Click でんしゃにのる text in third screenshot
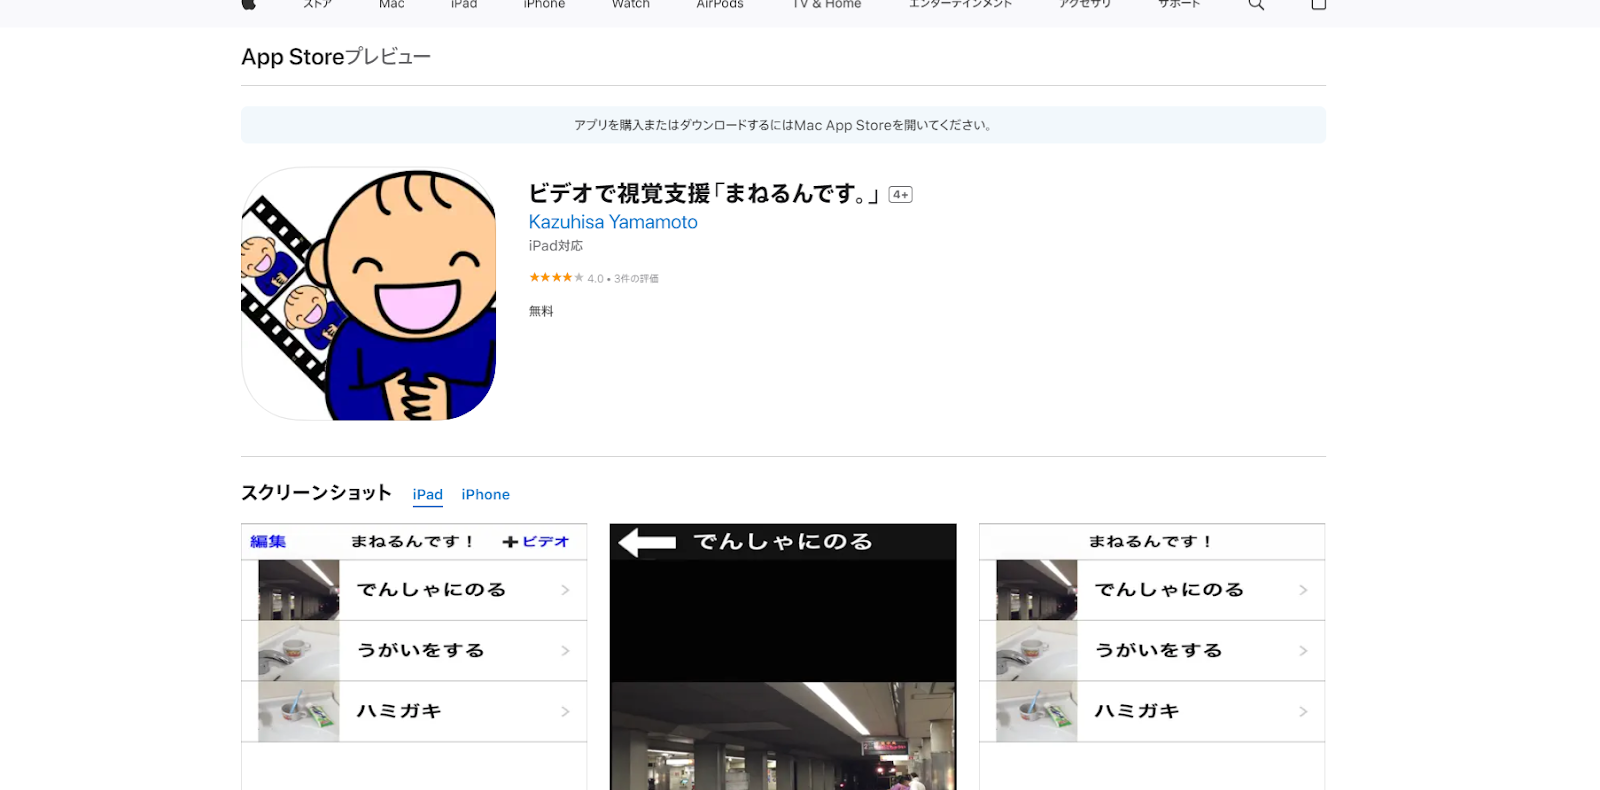This screenshot has height=790, width=1600. pos(1170,590)
